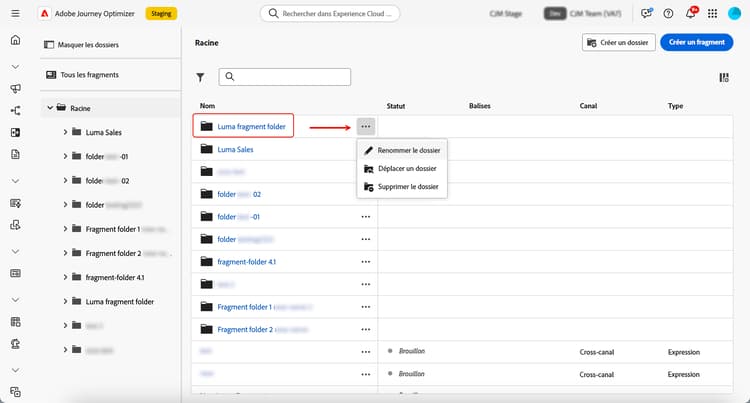The image size is (750, 403).
Task: Click the Statut column header
Action: (x=396, y=106)
